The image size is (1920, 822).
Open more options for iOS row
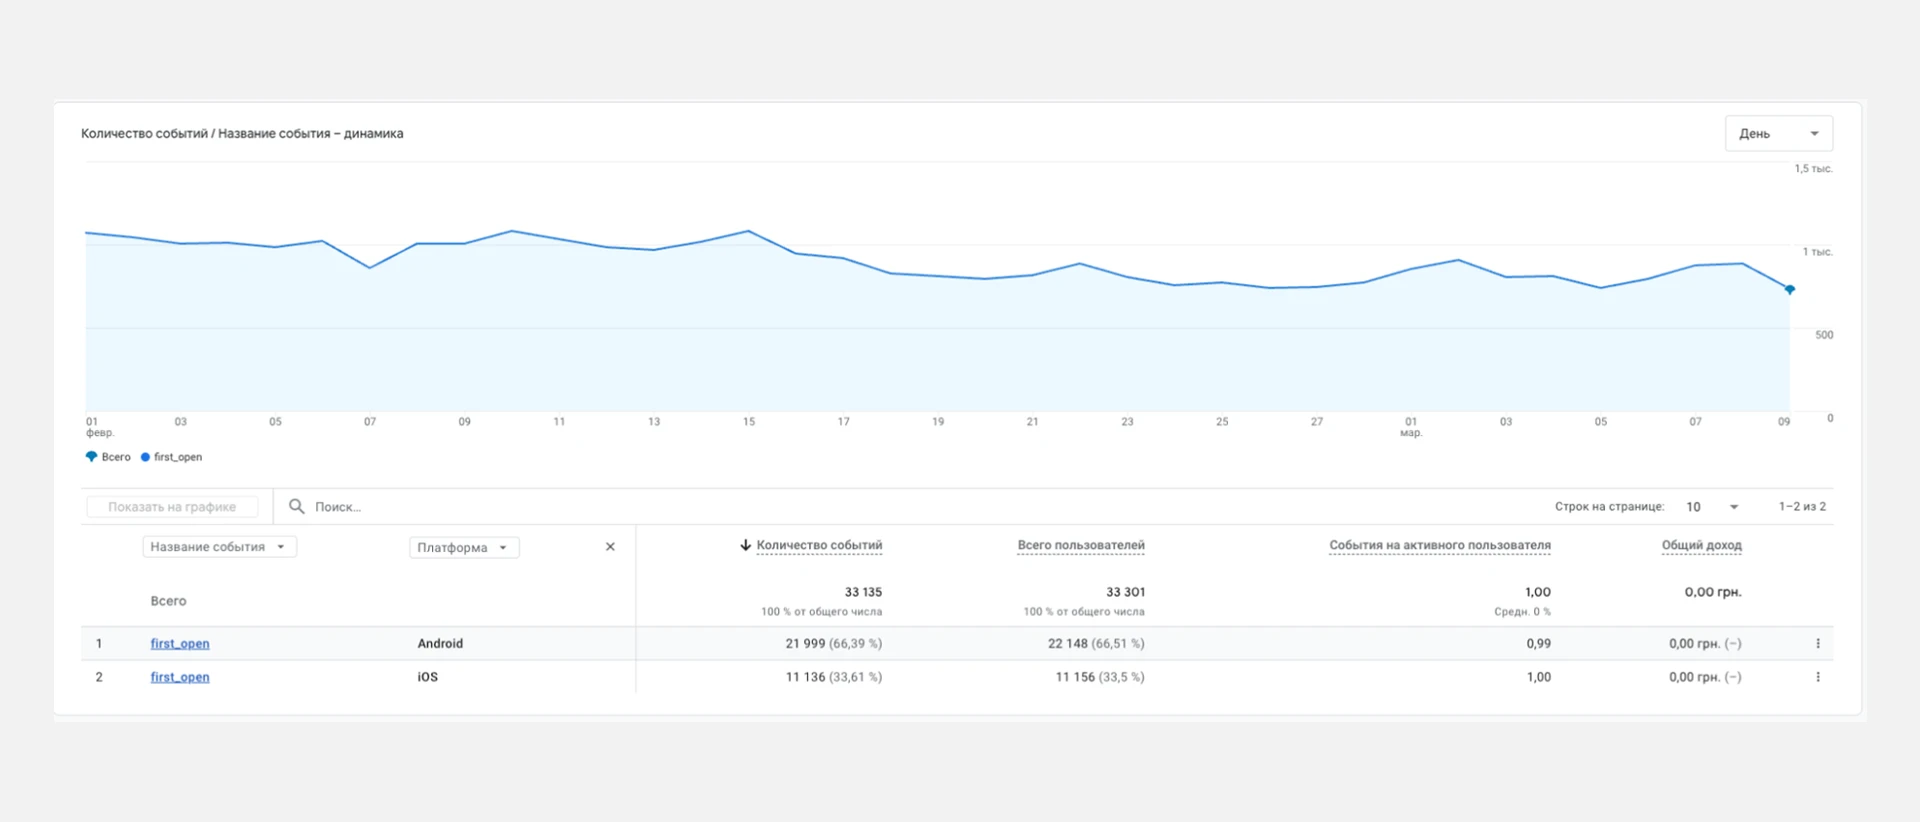point(1817,677)
